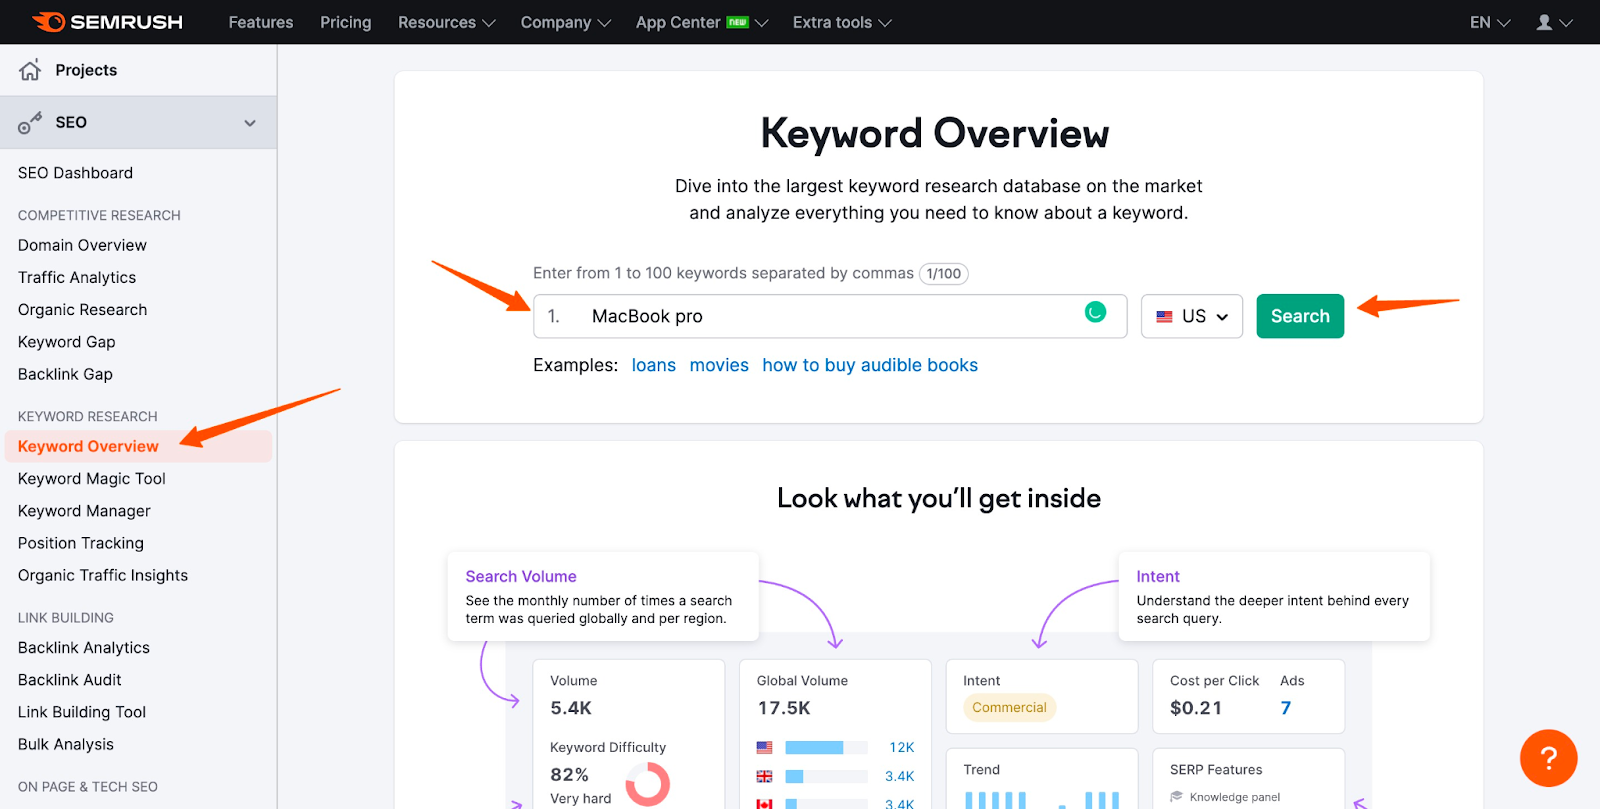Click the Semrush logo
The image size is (1600, 809).
(107, 22)
